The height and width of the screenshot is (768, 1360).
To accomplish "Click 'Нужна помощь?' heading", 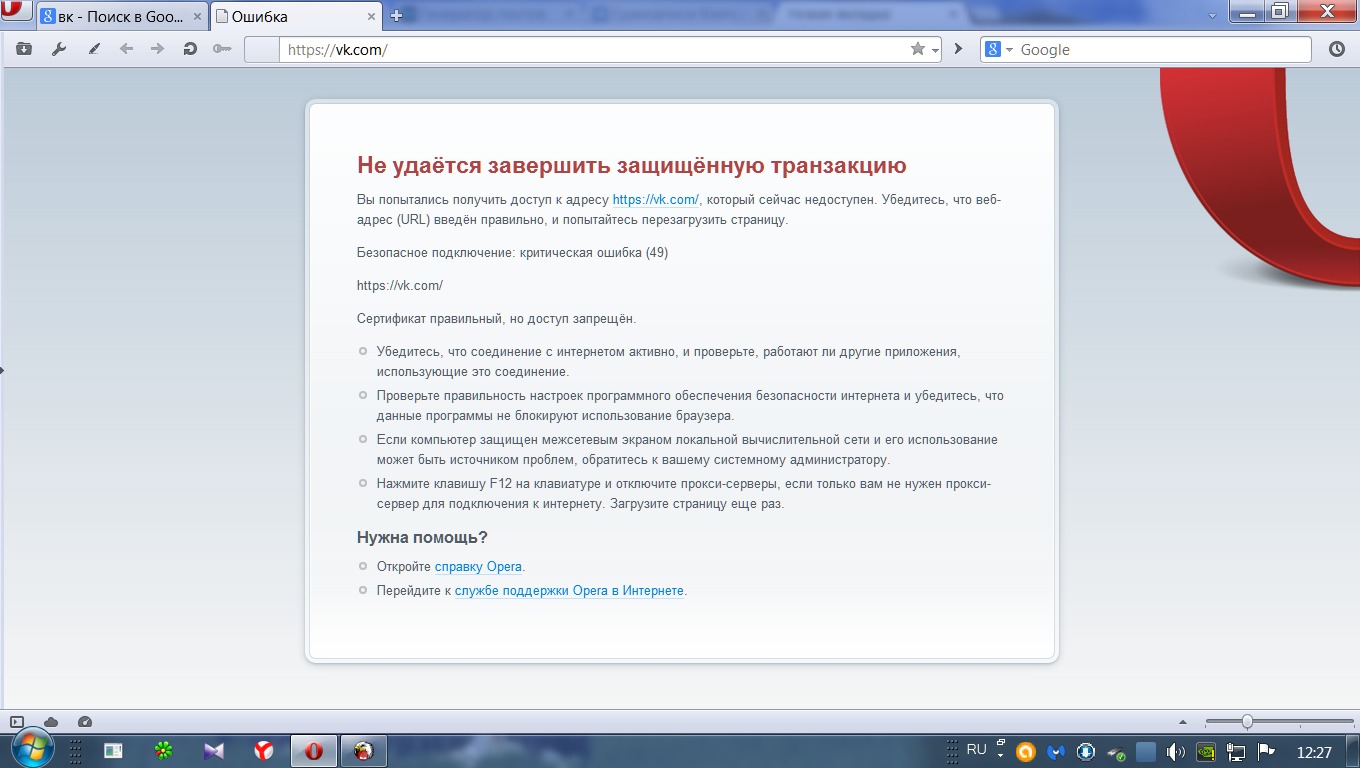I will click(x=422, y=538).
